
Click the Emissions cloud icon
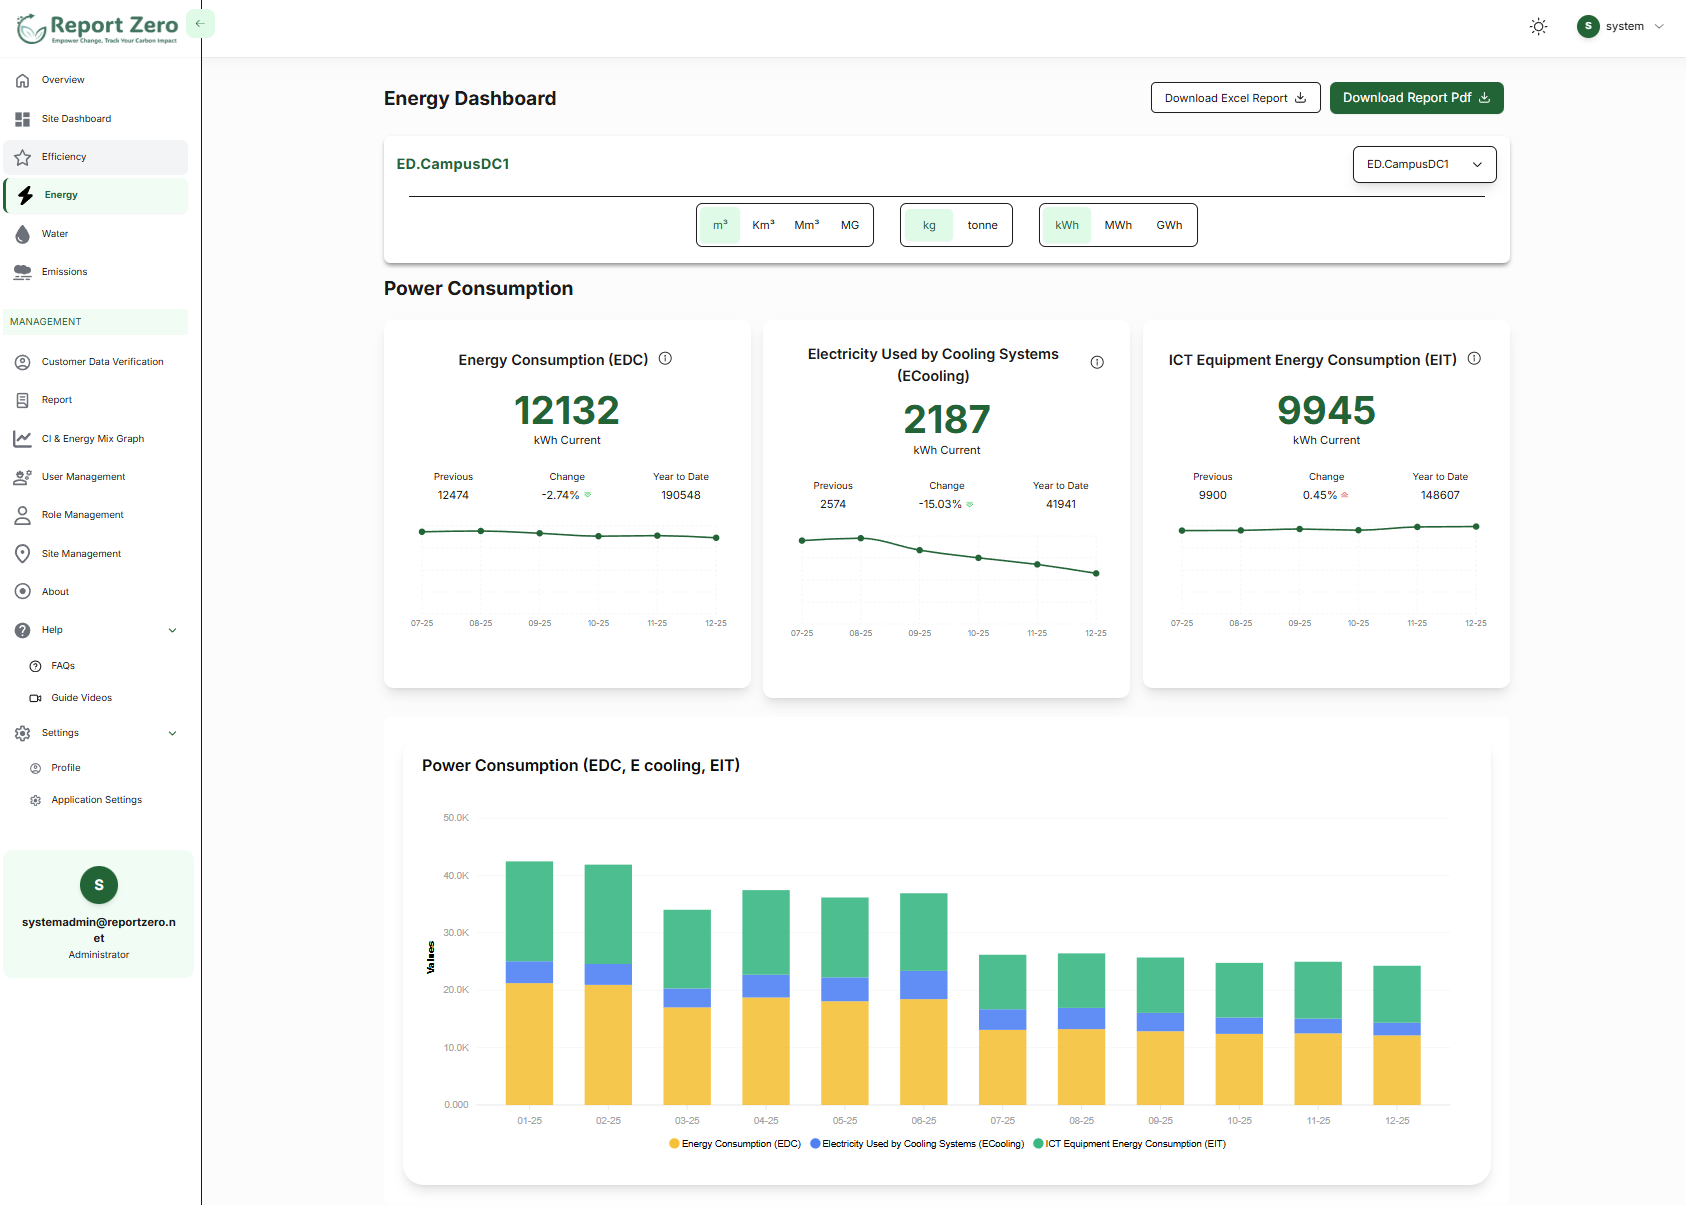point(22,272)
